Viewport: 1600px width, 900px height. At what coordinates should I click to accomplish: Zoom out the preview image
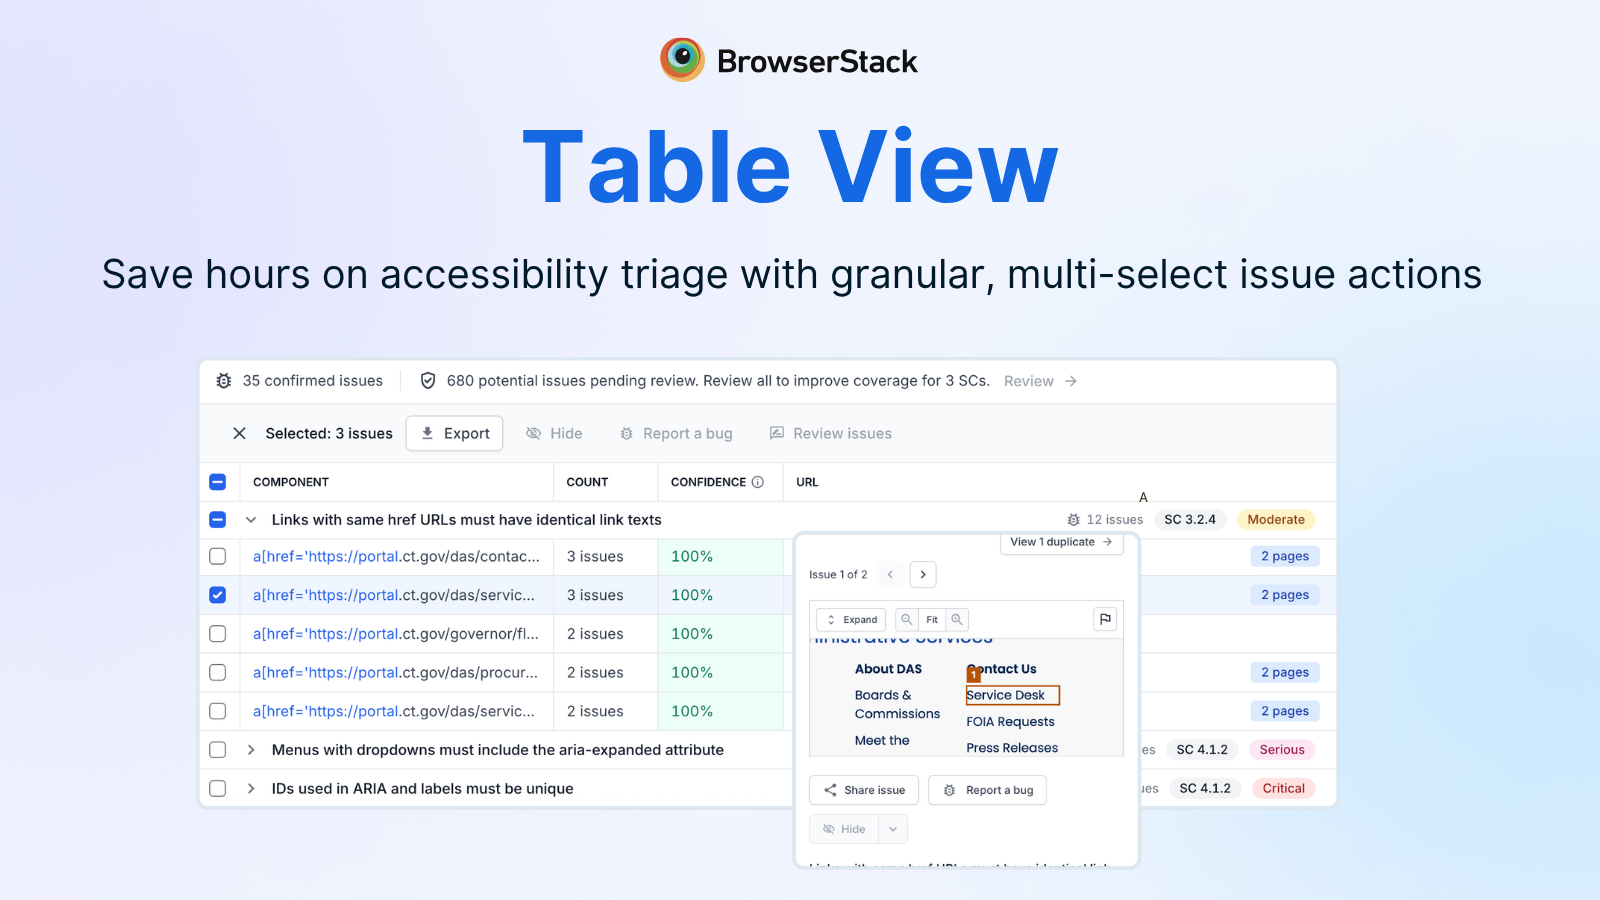click(907, 620)
